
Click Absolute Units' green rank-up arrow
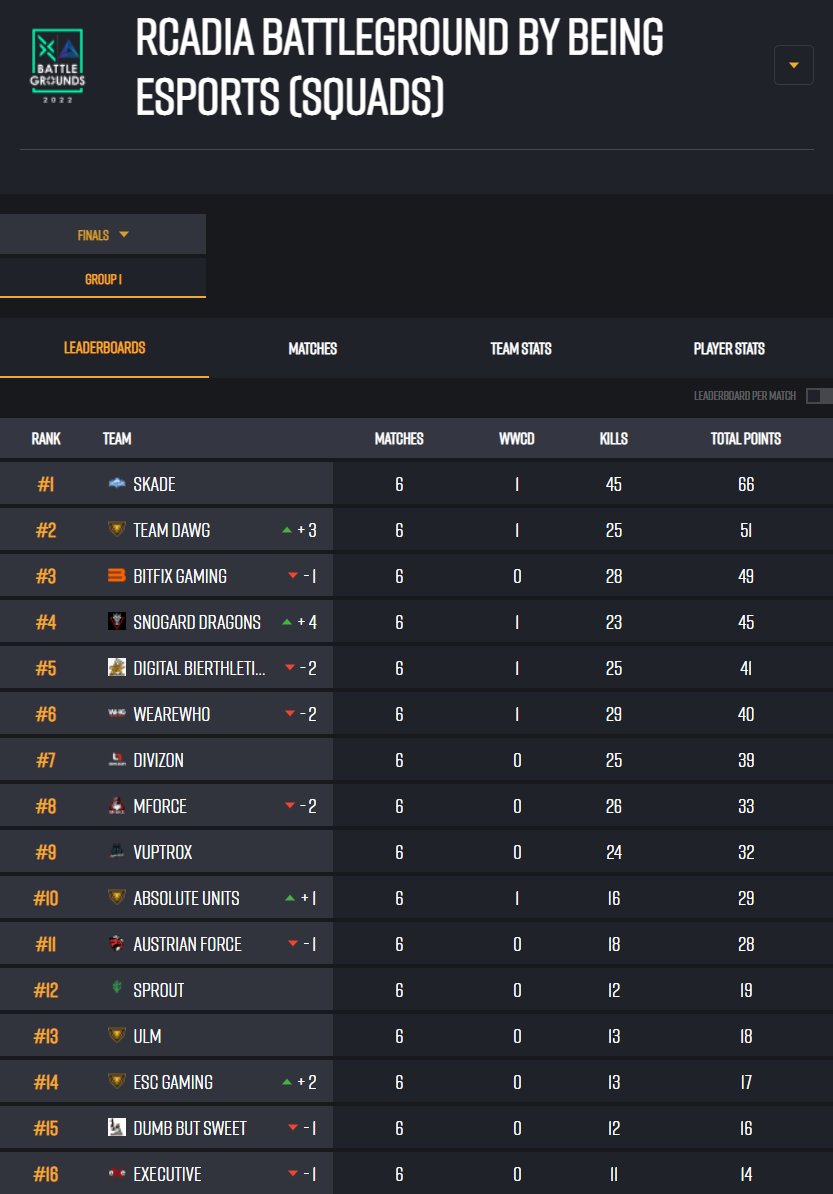[290, 898]
